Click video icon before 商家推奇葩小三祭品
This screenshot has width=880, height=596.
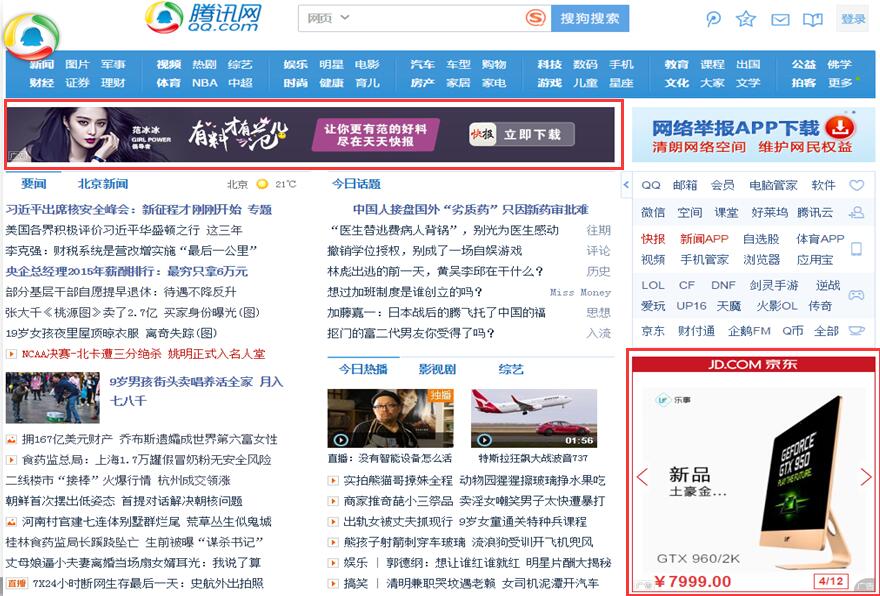click(333, 501)
